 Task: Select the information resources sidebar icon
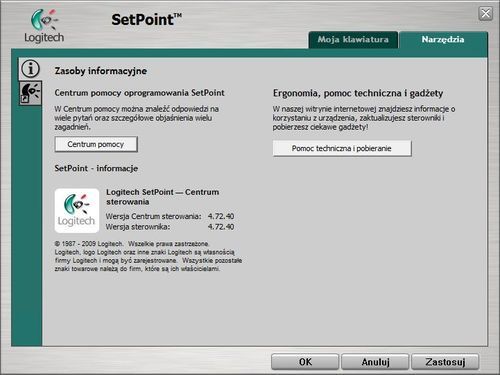point(30,69)
